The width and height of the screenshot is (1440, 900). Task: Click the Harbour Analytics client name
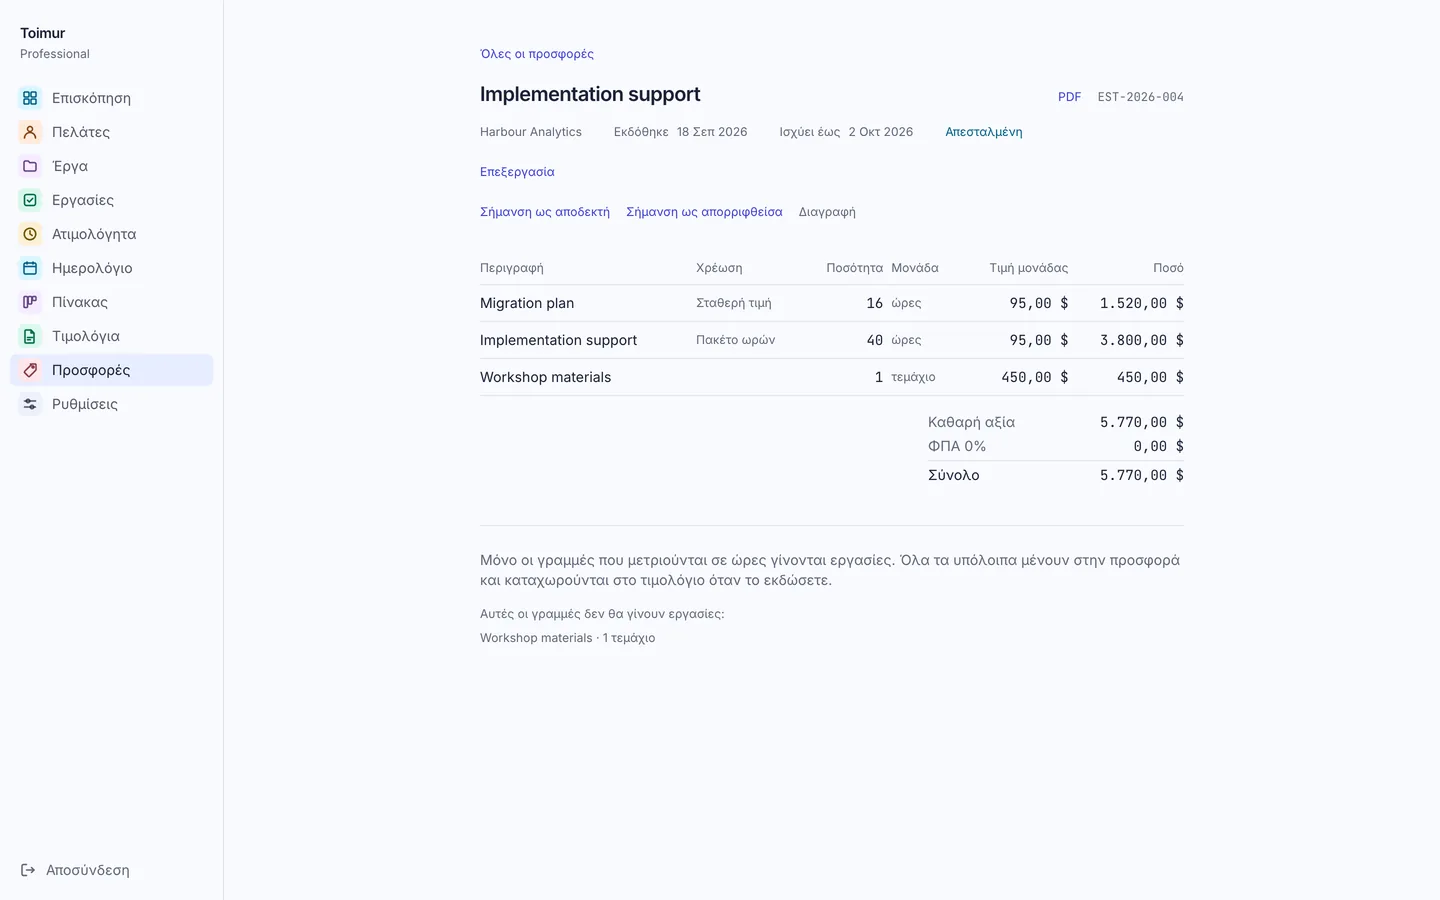pos(531,132)
